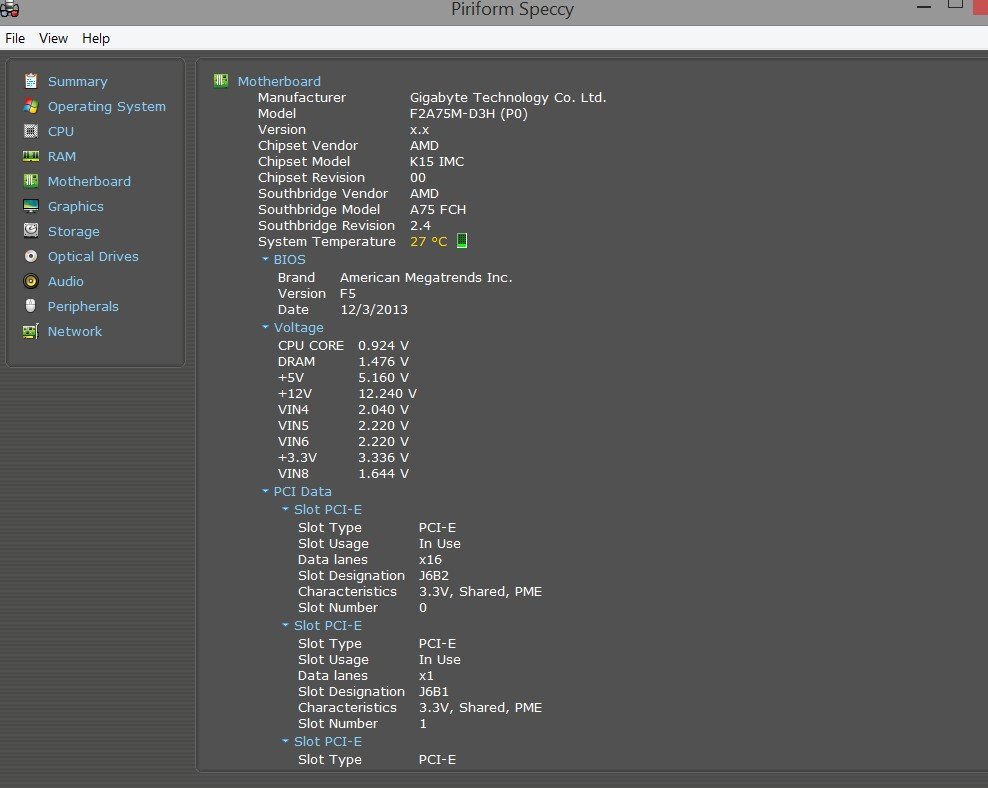The image size is (988, 788).
Task: Click the Audio speaker icon in sidebar
Action: (x=31, y=281)
